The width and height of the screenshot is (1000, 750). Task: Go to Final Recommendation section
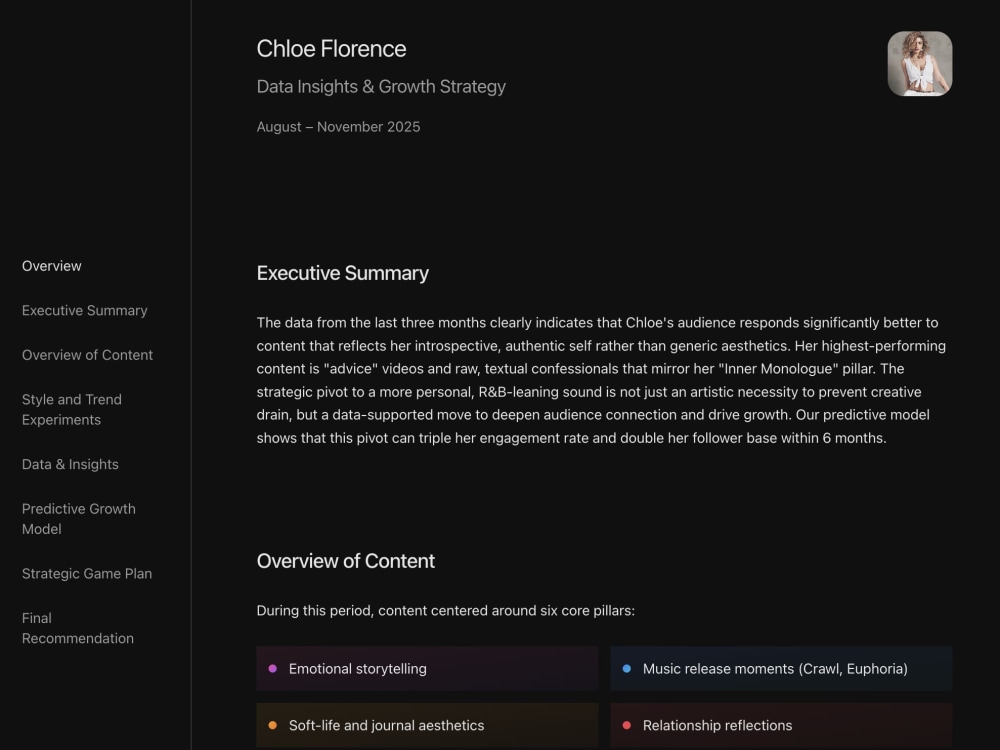point(78,628)
